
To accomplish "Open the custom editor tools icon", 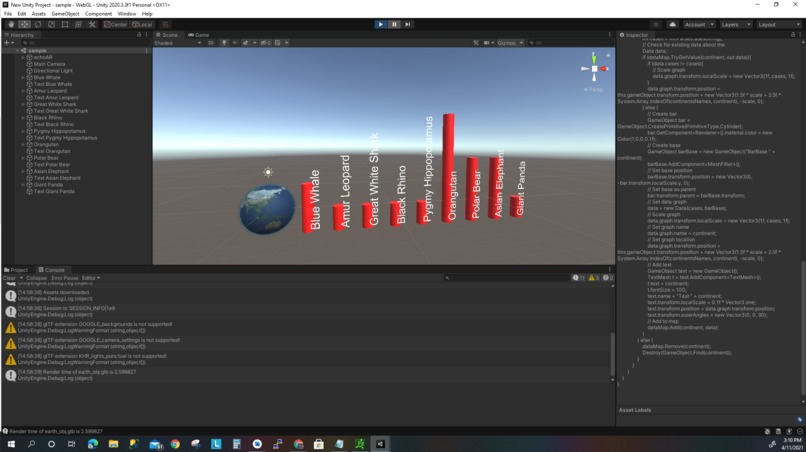I will [92, 24].
